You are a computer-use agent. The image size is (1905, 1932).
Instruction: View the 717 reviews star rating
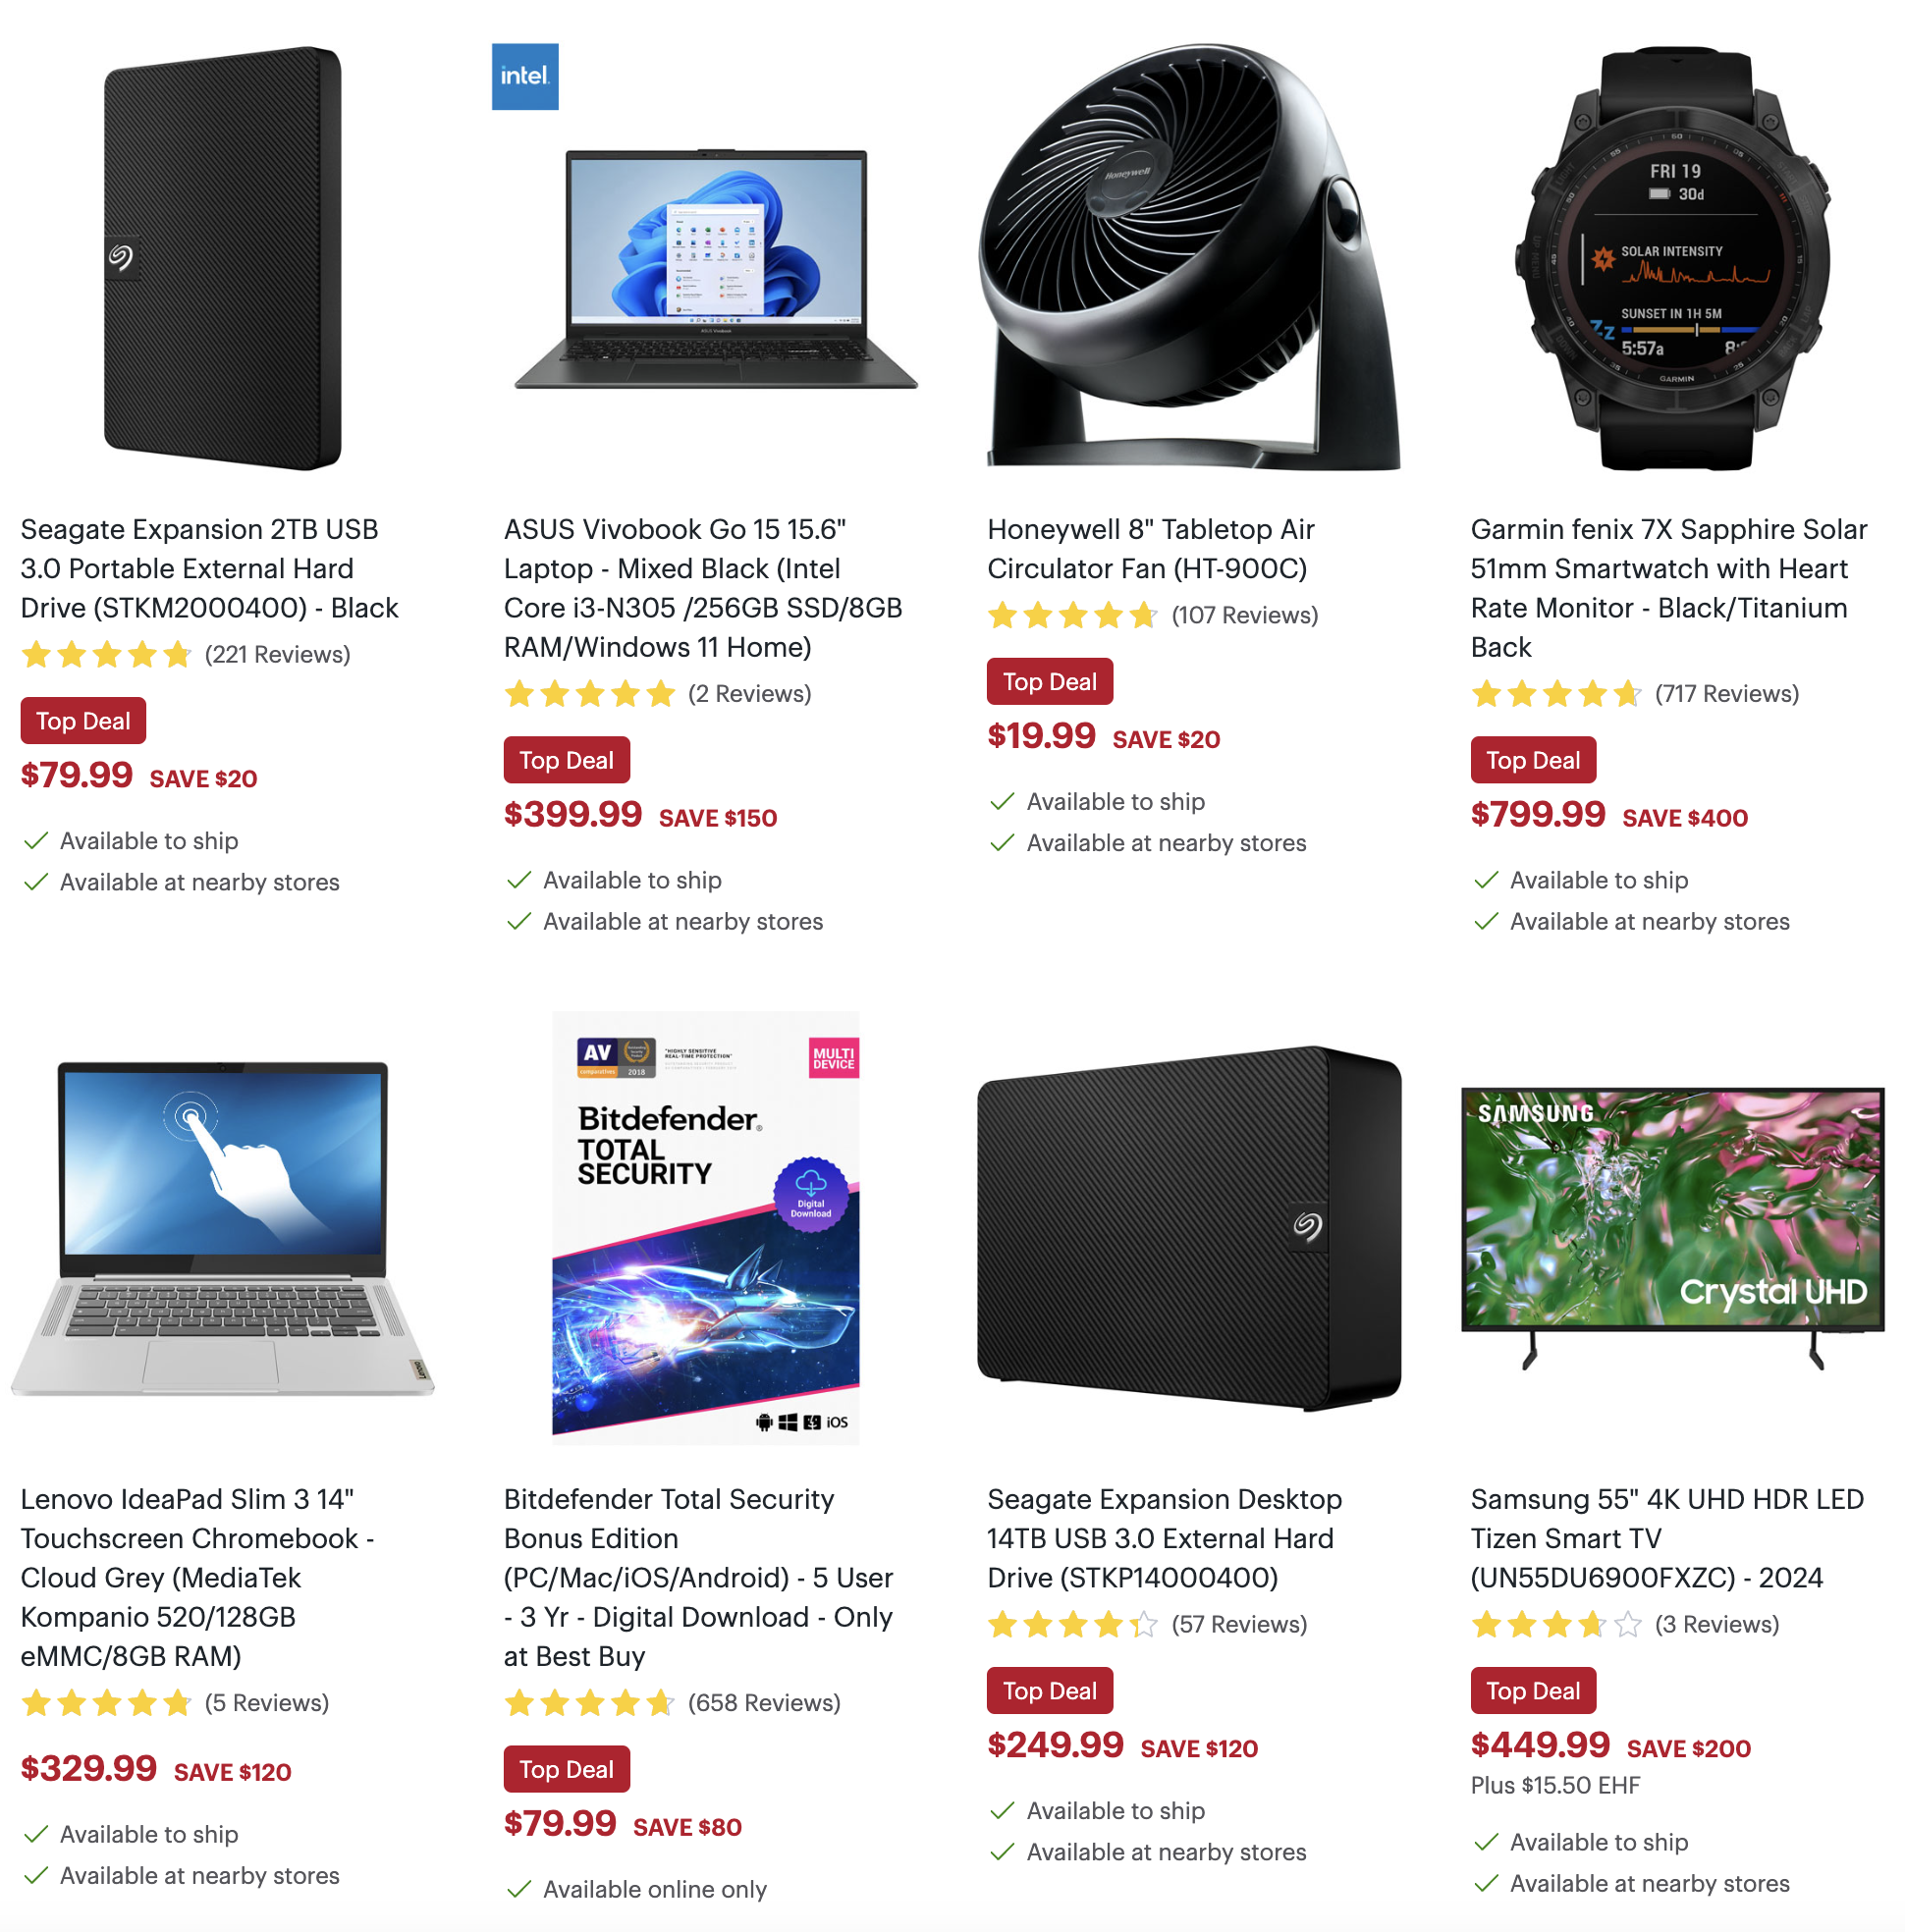pos(1634,694)
